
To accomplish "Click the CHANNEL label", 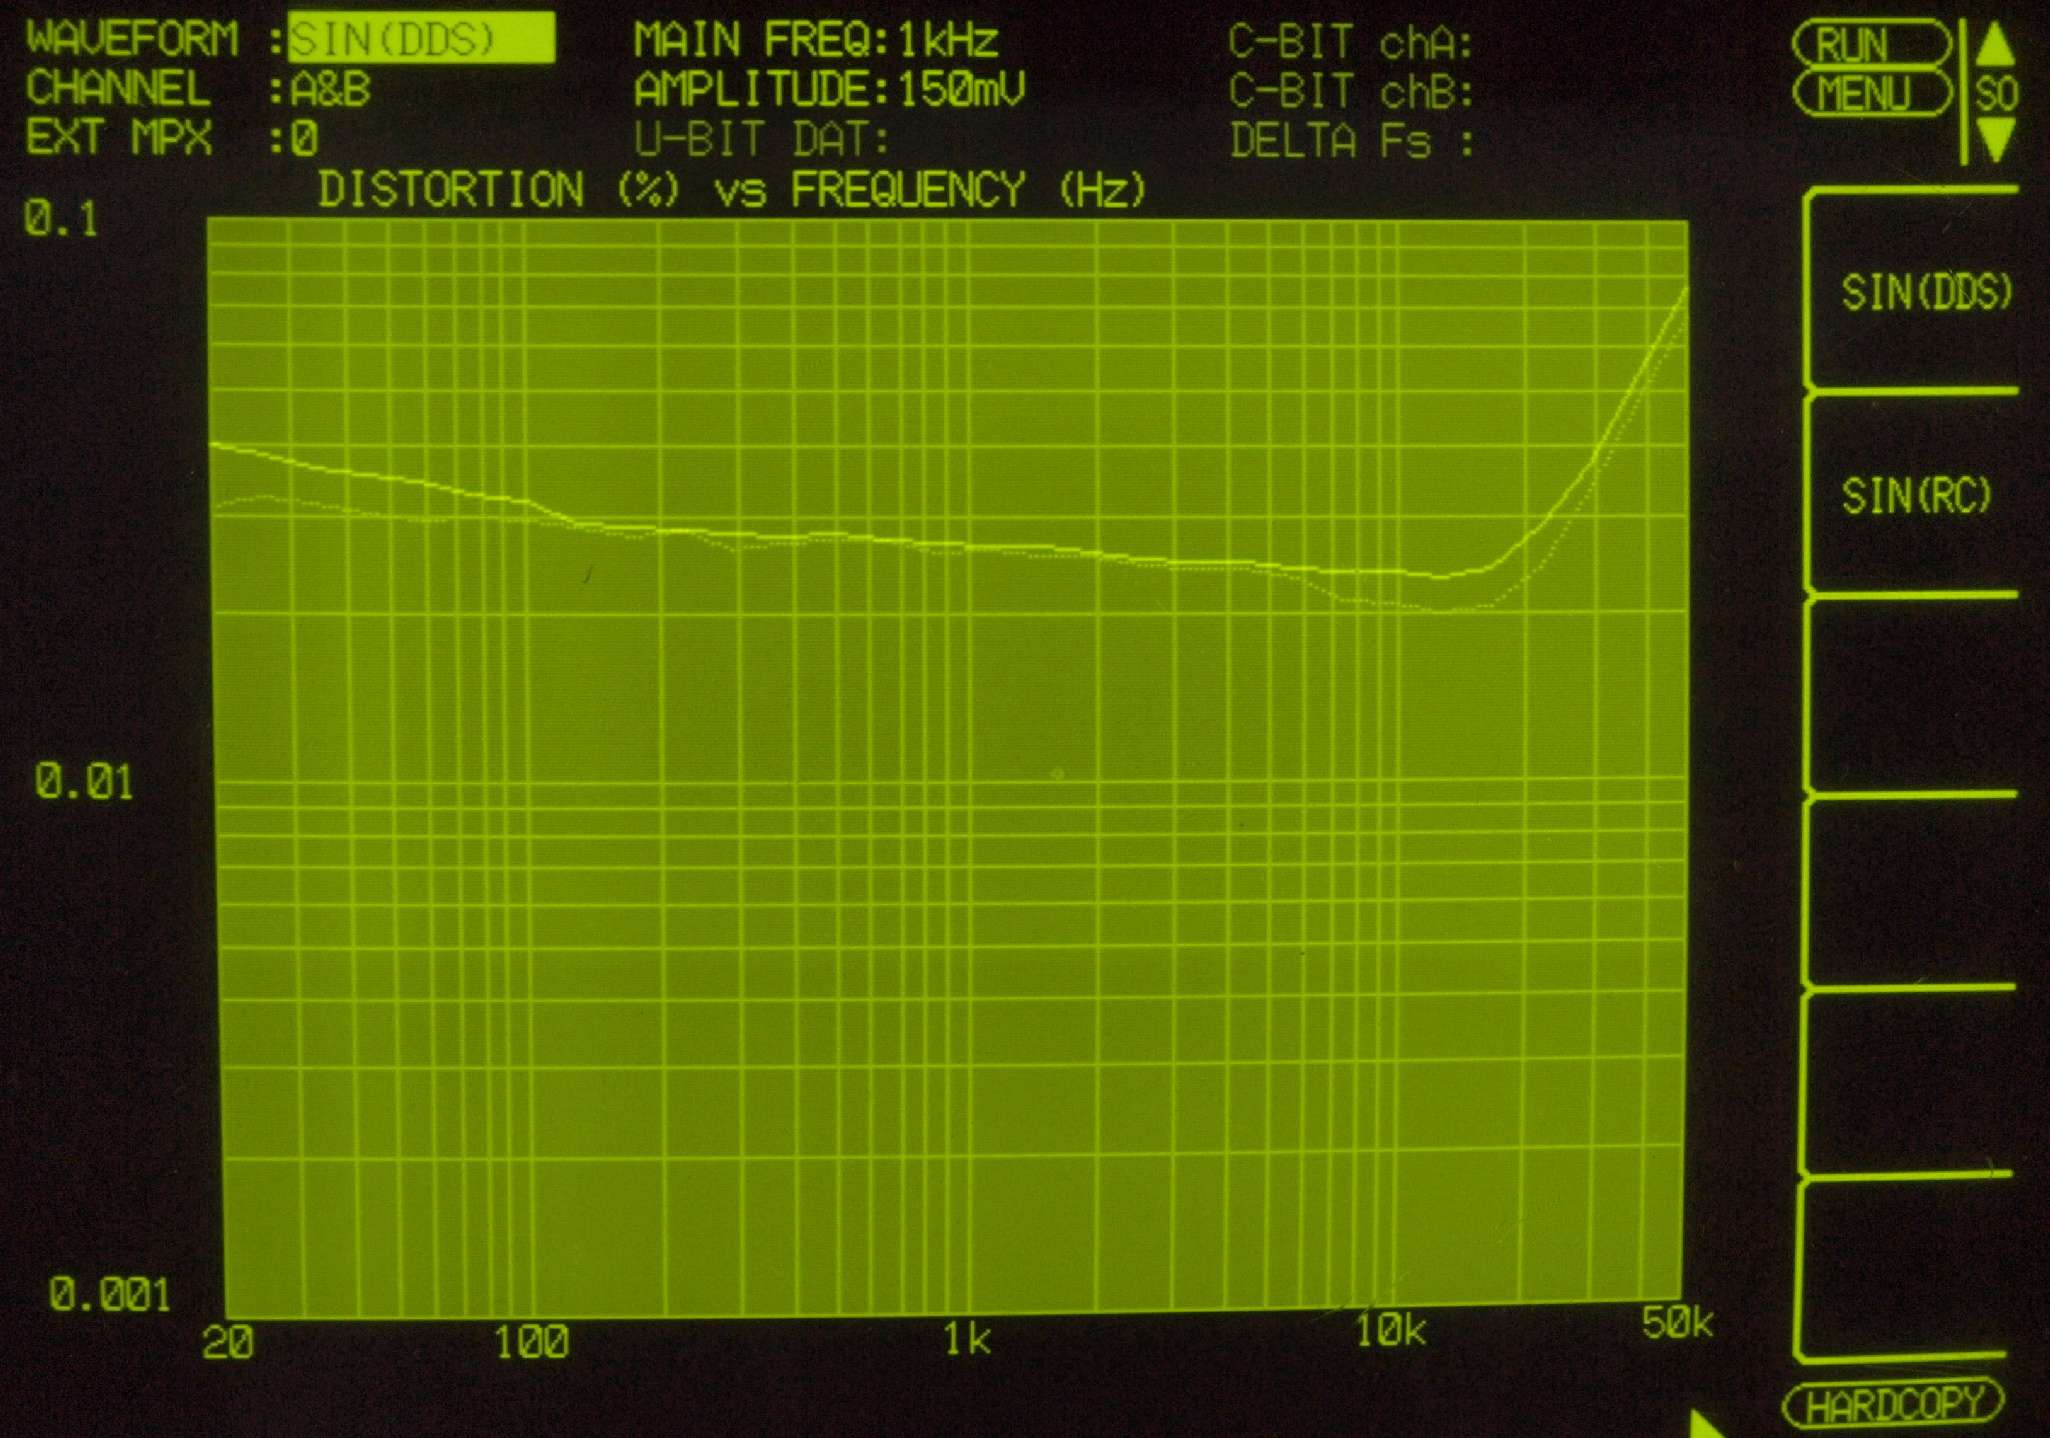I will pos(118,88).
